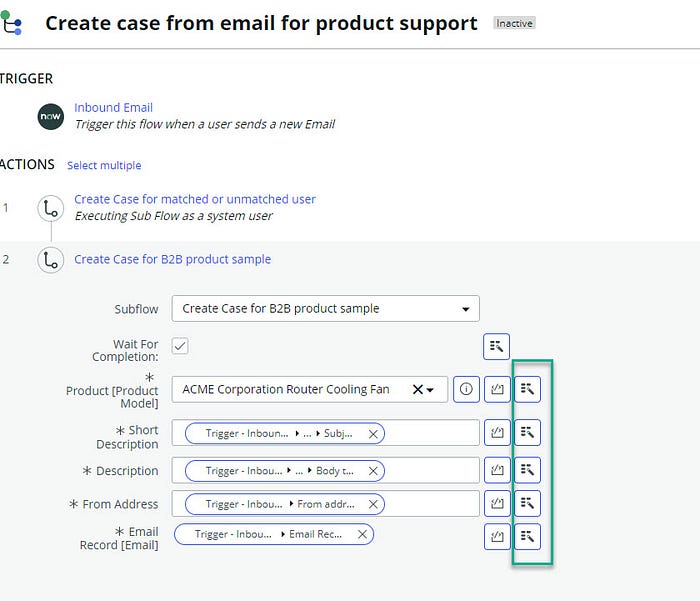Uncheck the Wait For Completion checkbox

180,346
